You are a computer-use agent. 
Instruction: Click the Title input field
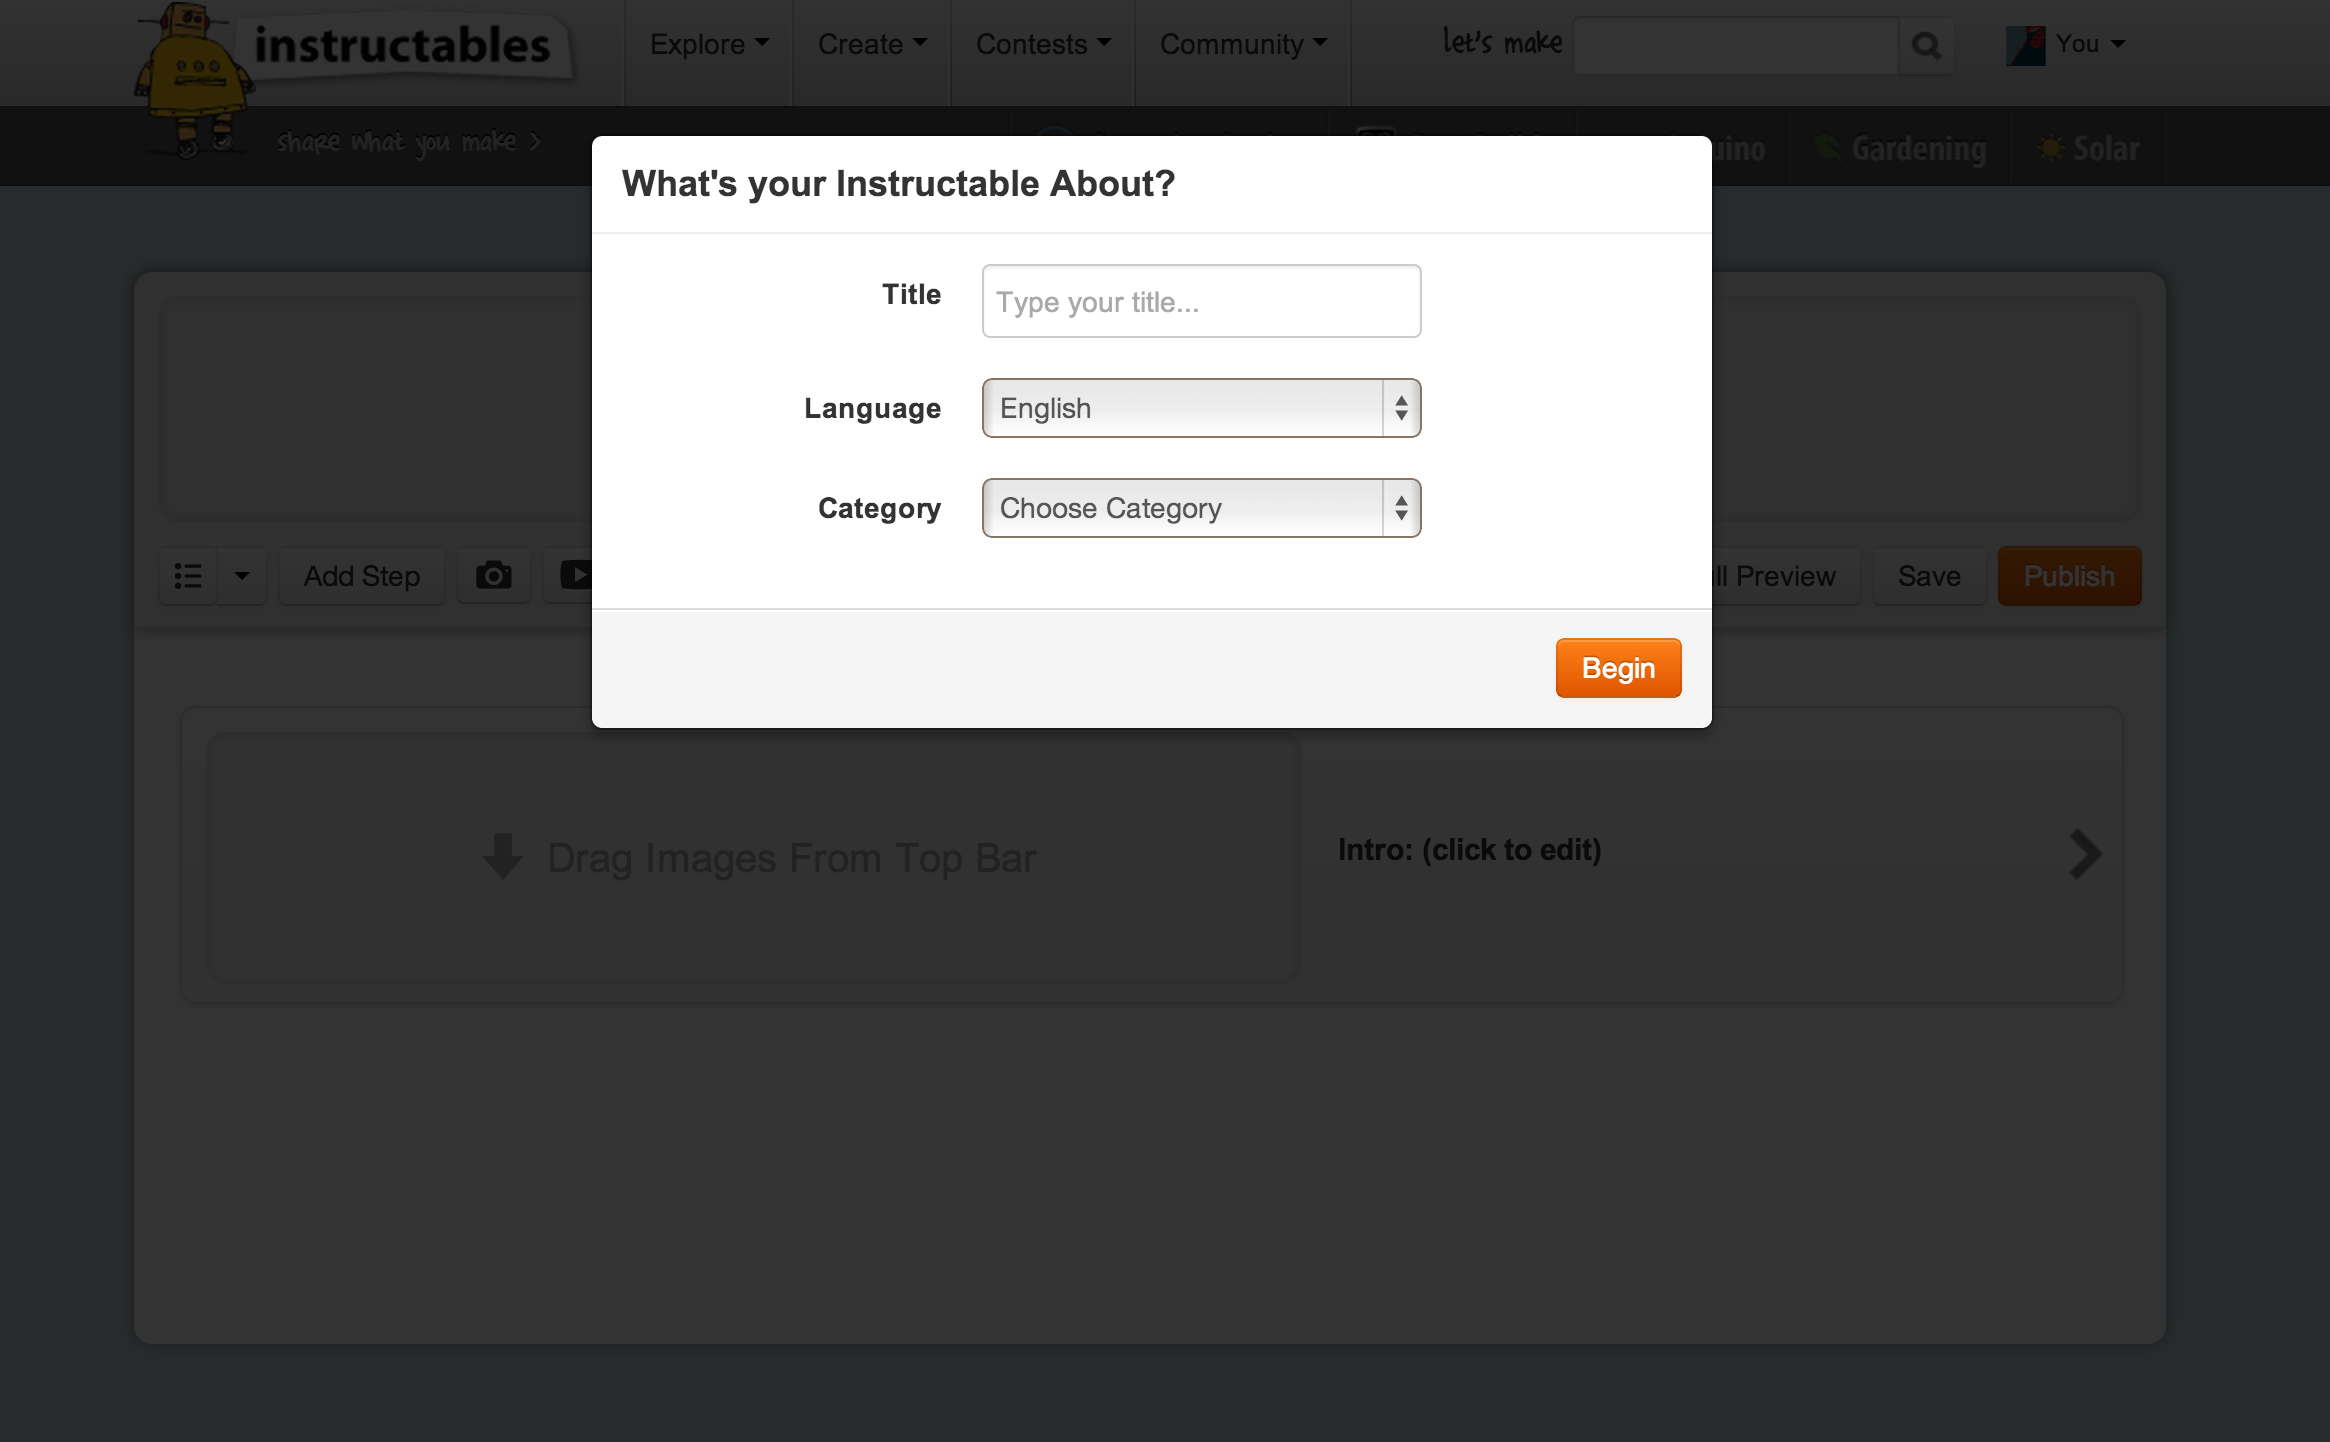1200,300
